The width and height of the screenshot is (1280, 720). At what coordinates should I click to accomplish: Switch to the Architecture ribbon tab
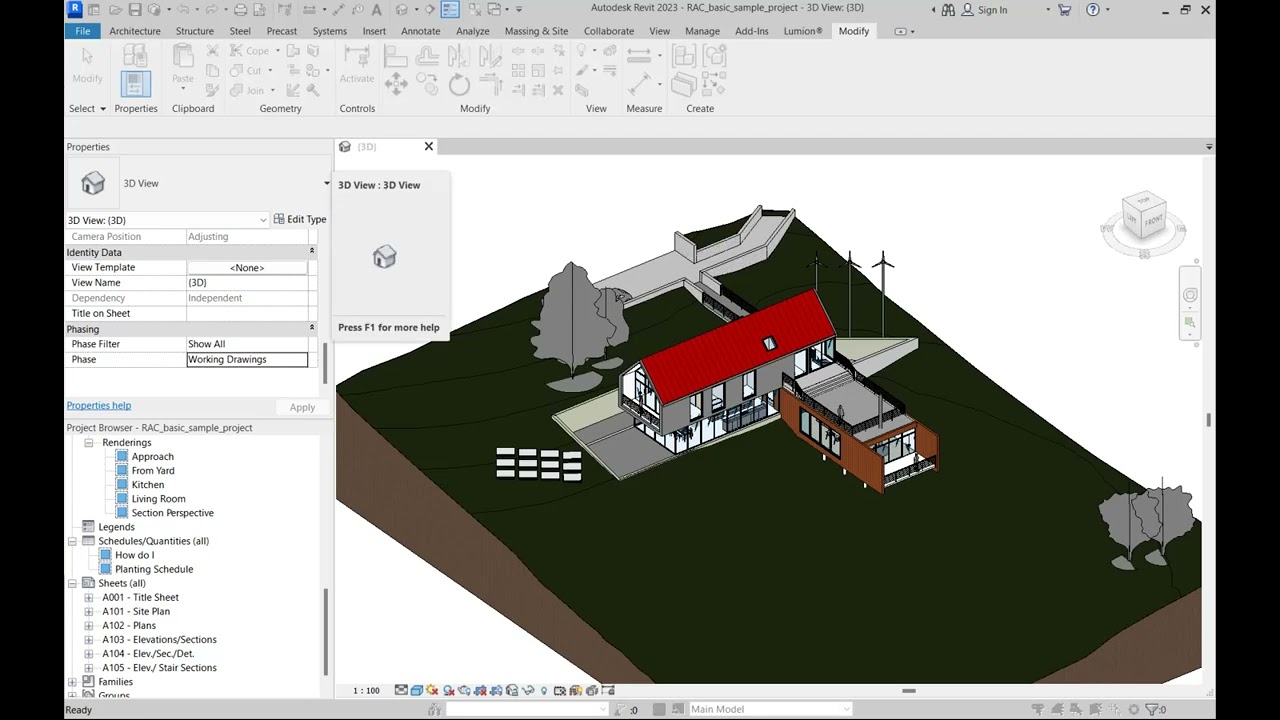135,31
